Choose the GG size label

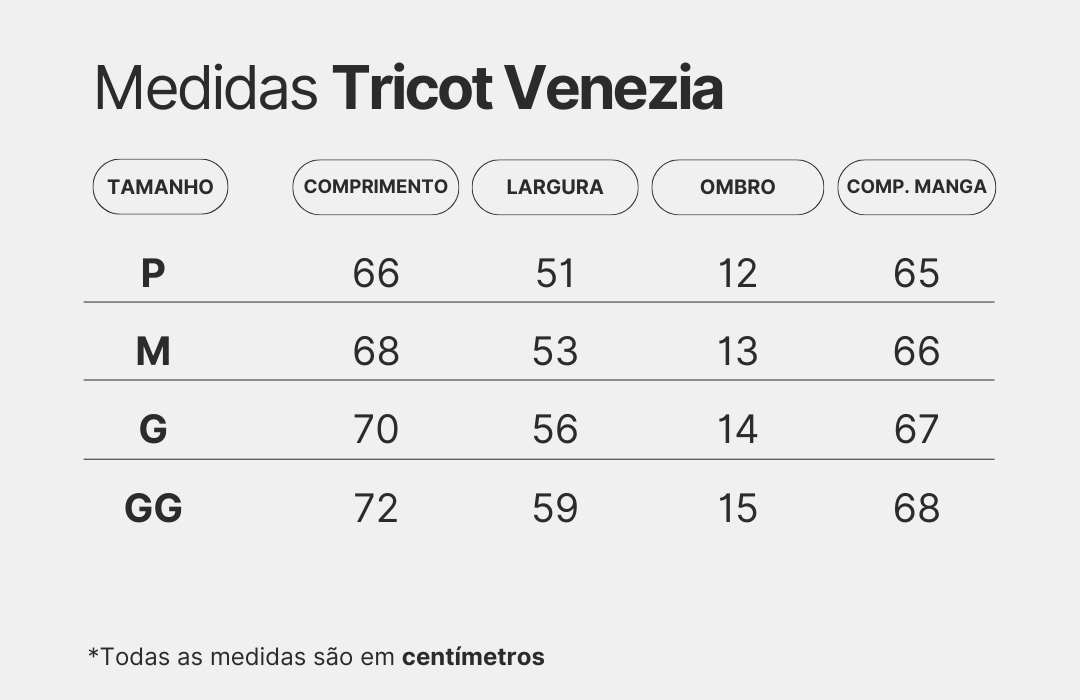[153, 508]
